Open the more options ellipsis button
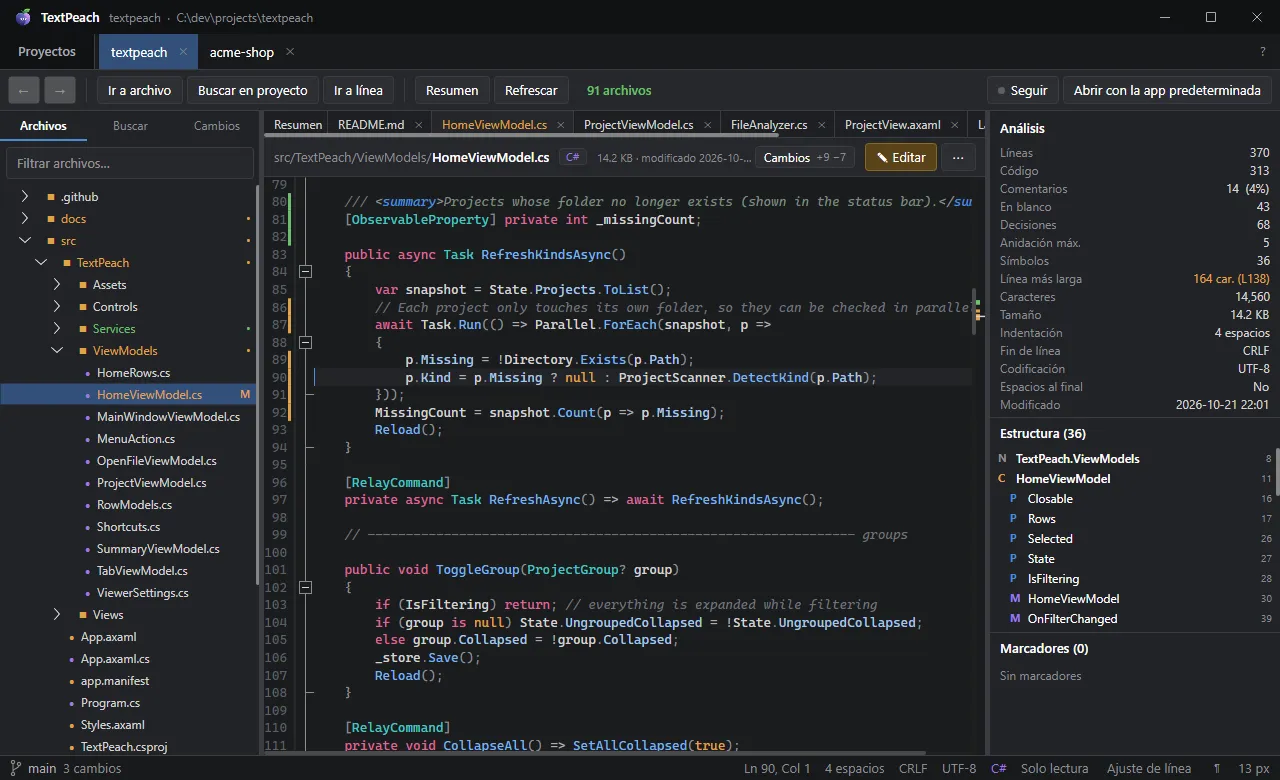The width and height of the screenshot is (1280, 780). (958, 157)
